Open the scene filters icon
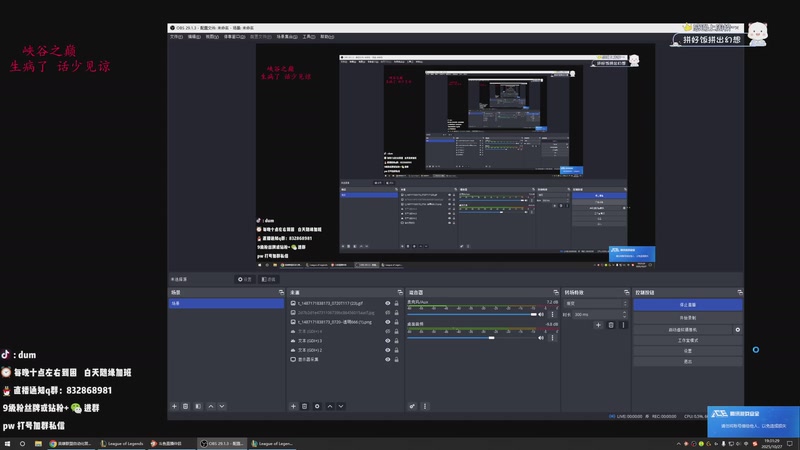The image size is (800, 450). click(x=198, y=406)
